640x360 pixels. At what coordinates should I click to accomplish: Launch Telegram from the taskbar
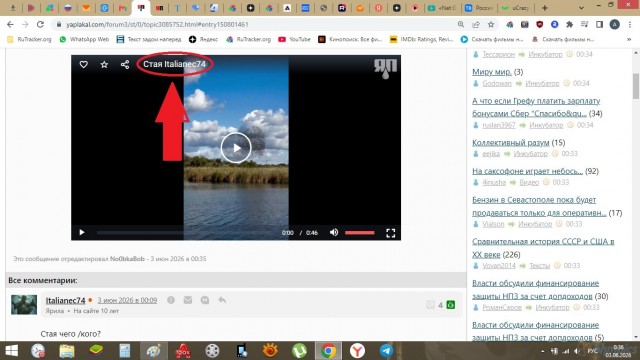click(x=387, y=350)
